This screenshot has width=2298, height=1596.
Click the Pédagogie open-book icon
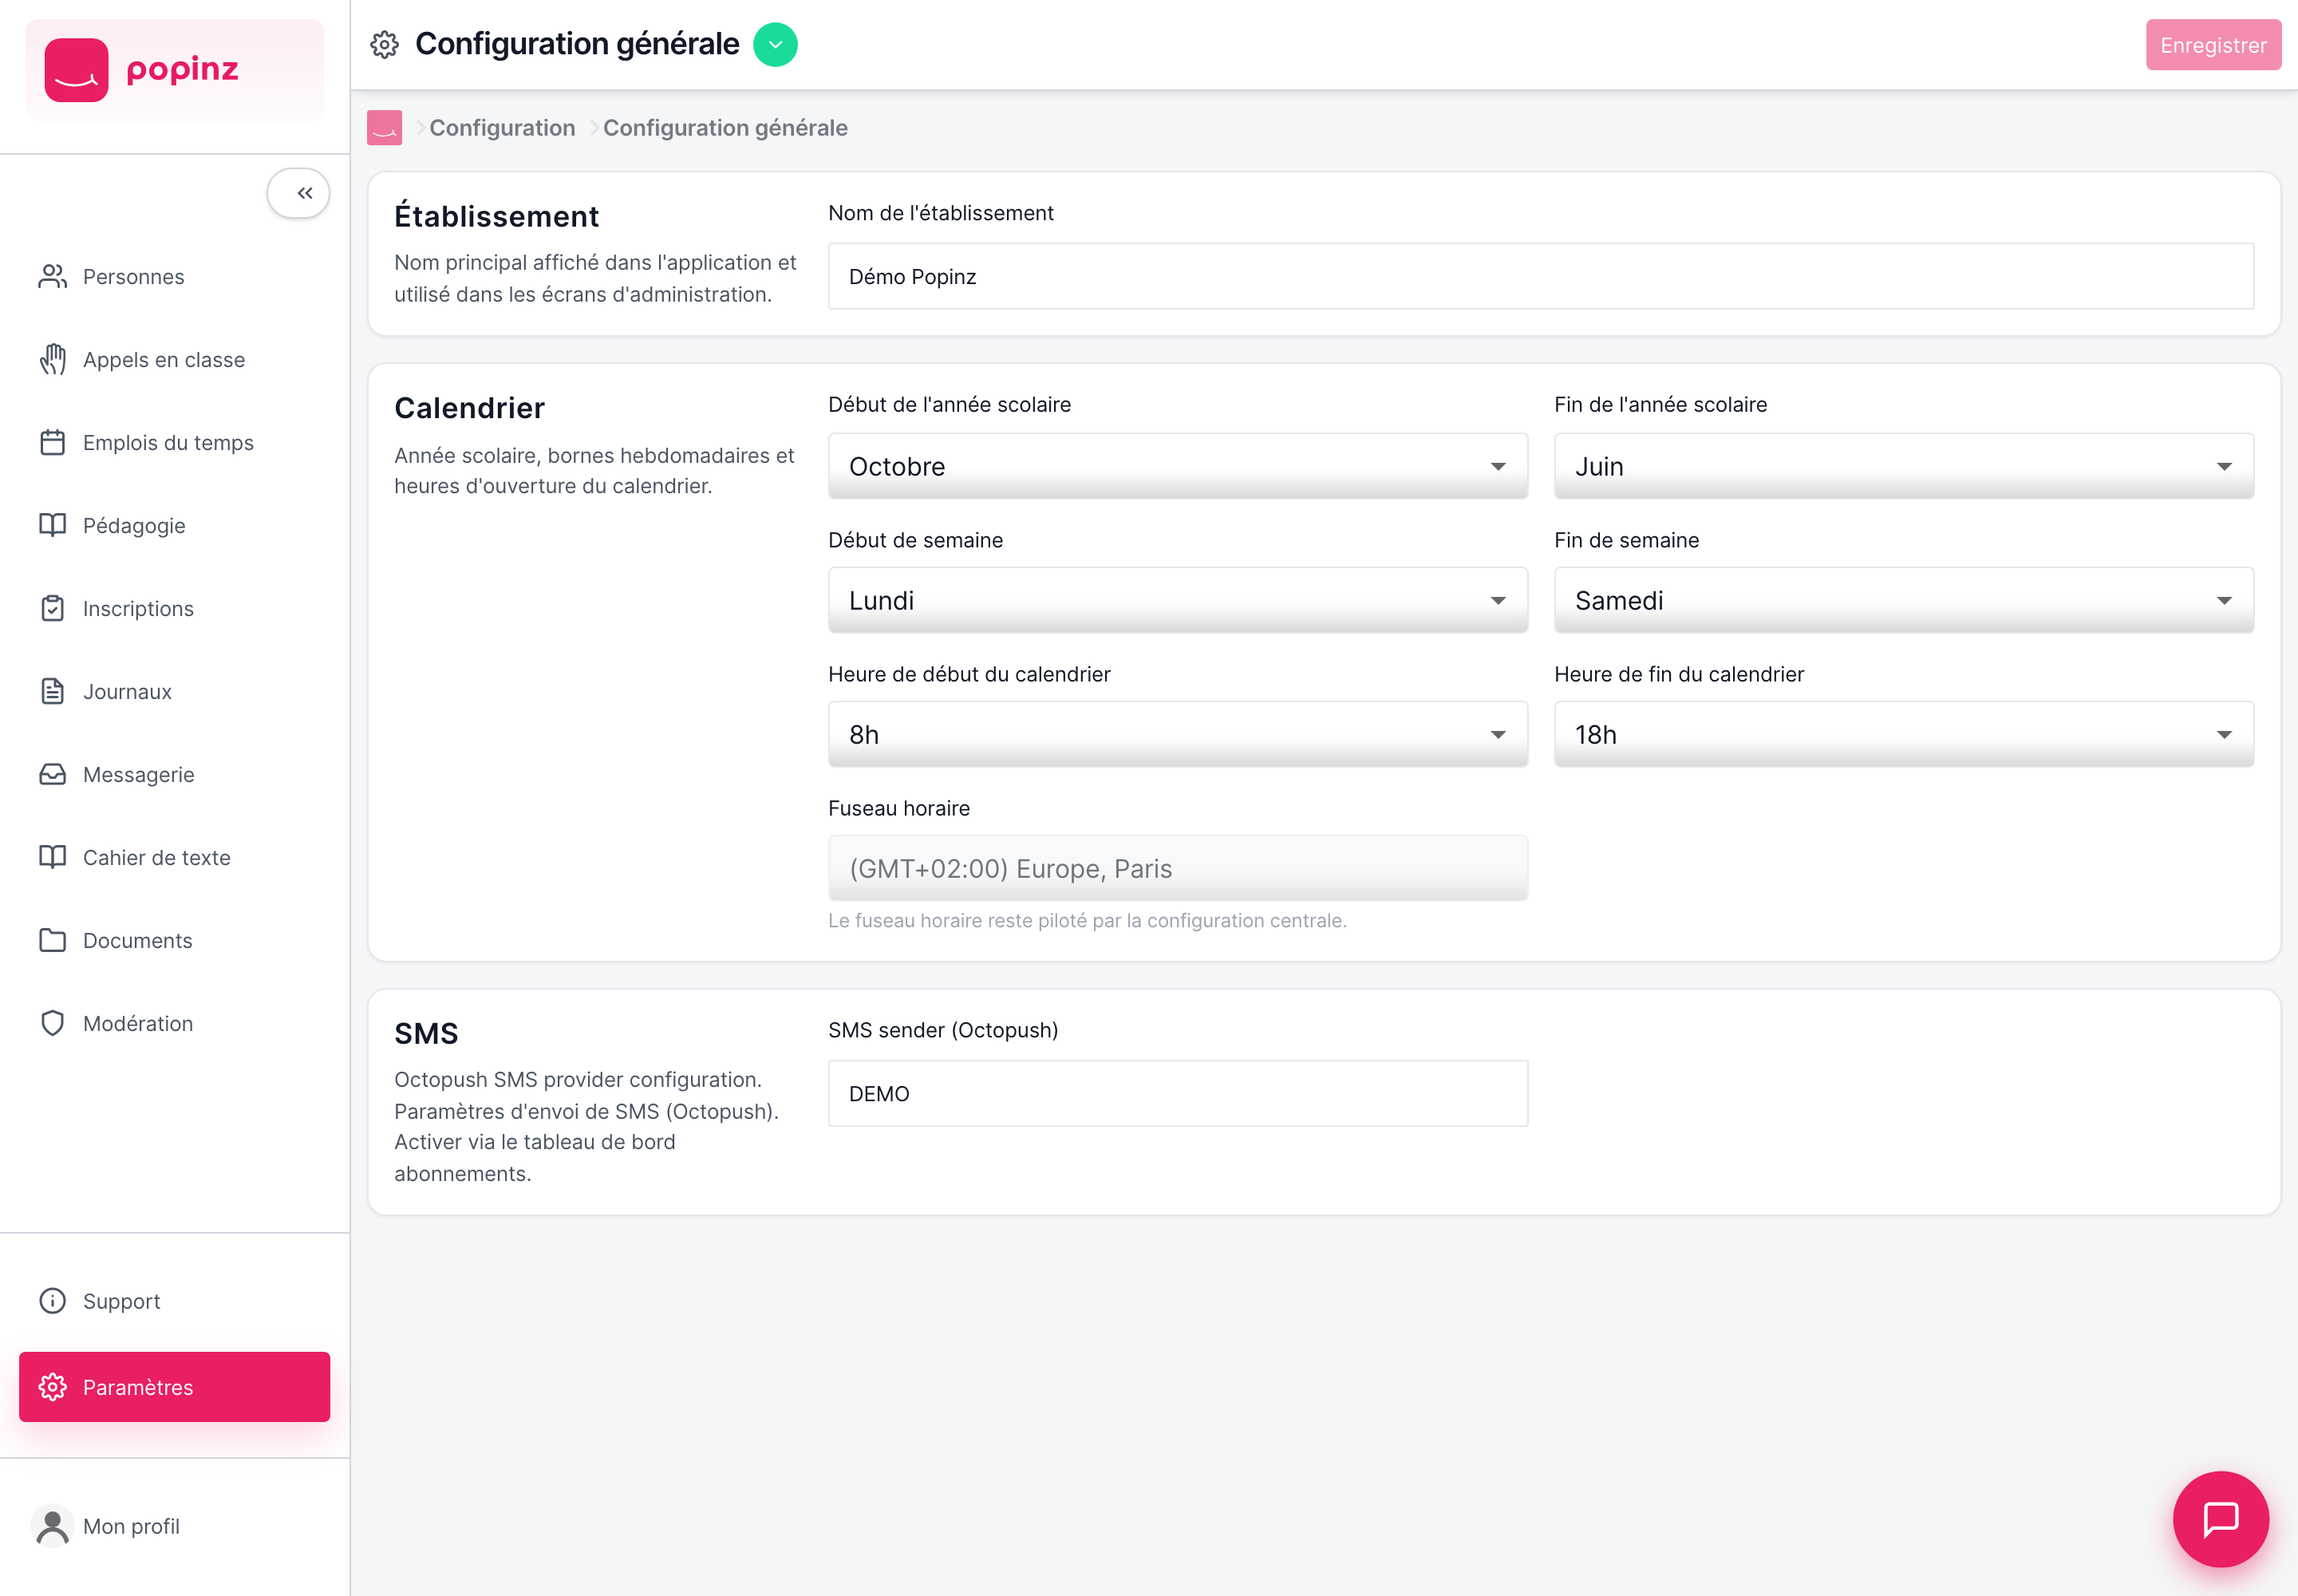(52, 525)
